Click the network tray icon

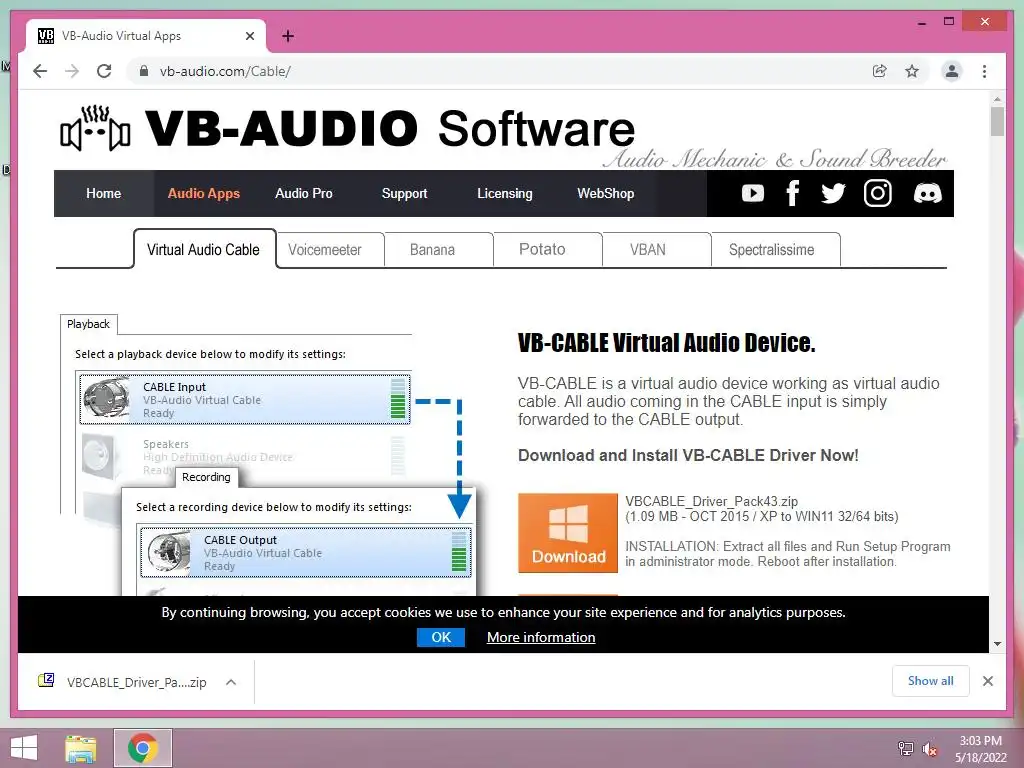click(905, 748)
